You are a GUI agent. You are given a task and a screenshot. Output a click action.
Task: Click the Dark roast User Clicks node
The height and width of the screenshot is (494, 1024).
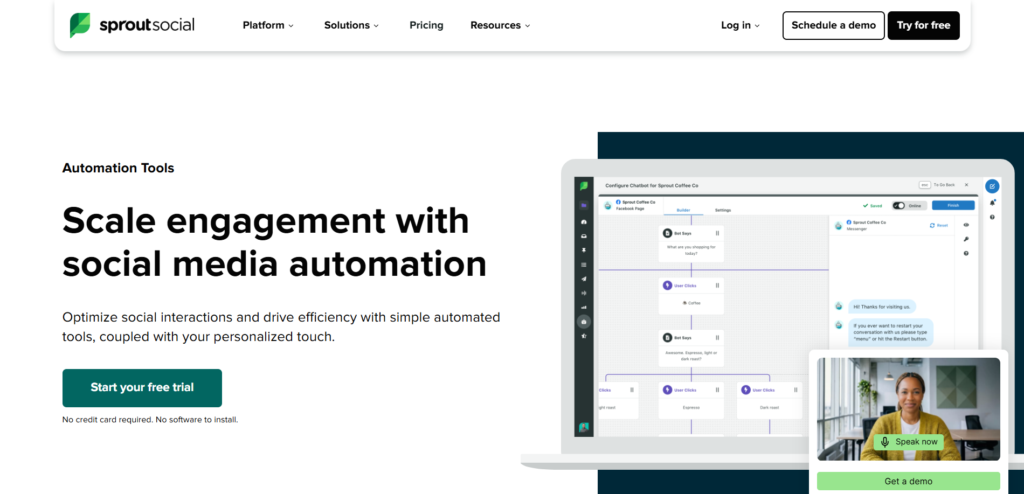(769, 401)
